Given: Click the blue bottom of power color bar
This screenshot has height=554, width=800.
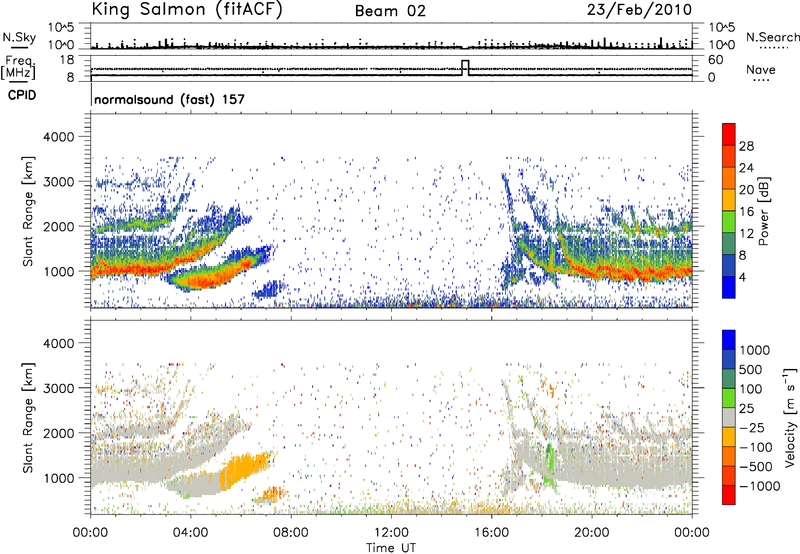Looking at the screenshot, I should (x=729, y=287).
